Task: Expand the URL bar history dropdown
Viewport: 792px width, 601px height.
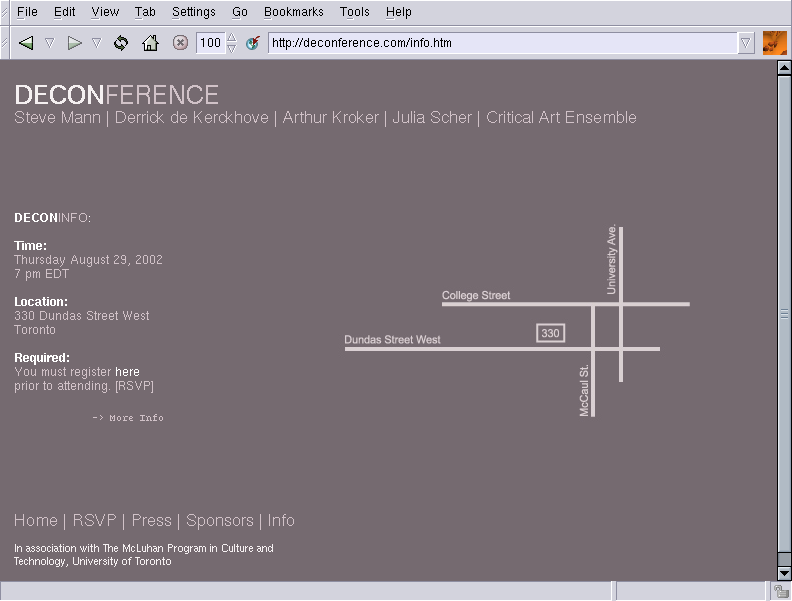Action: tap(746, 43)
